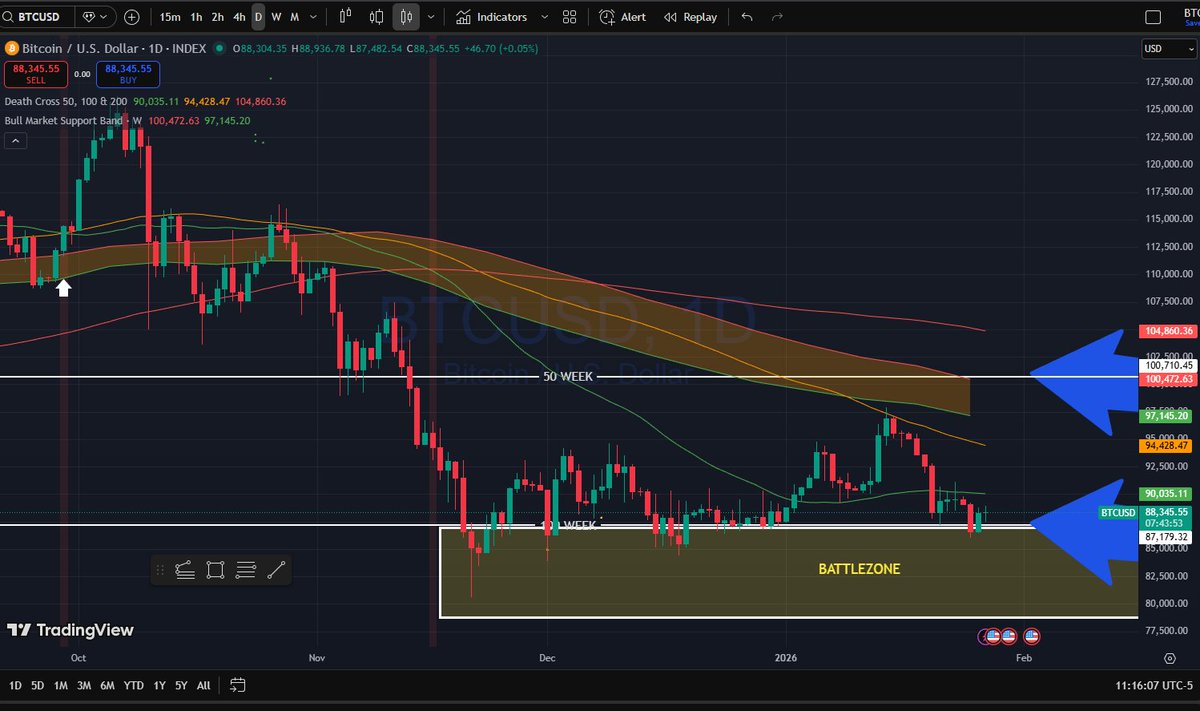Click the rightmost US flag event marker
1200x711 pixels.
coord(1031,636)
